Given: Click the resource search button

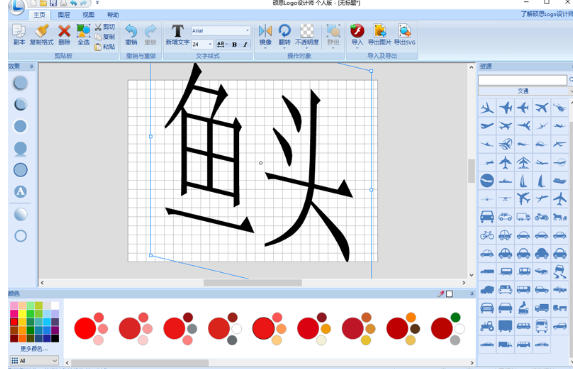Looking at the screenshot, I should [570, 80].
